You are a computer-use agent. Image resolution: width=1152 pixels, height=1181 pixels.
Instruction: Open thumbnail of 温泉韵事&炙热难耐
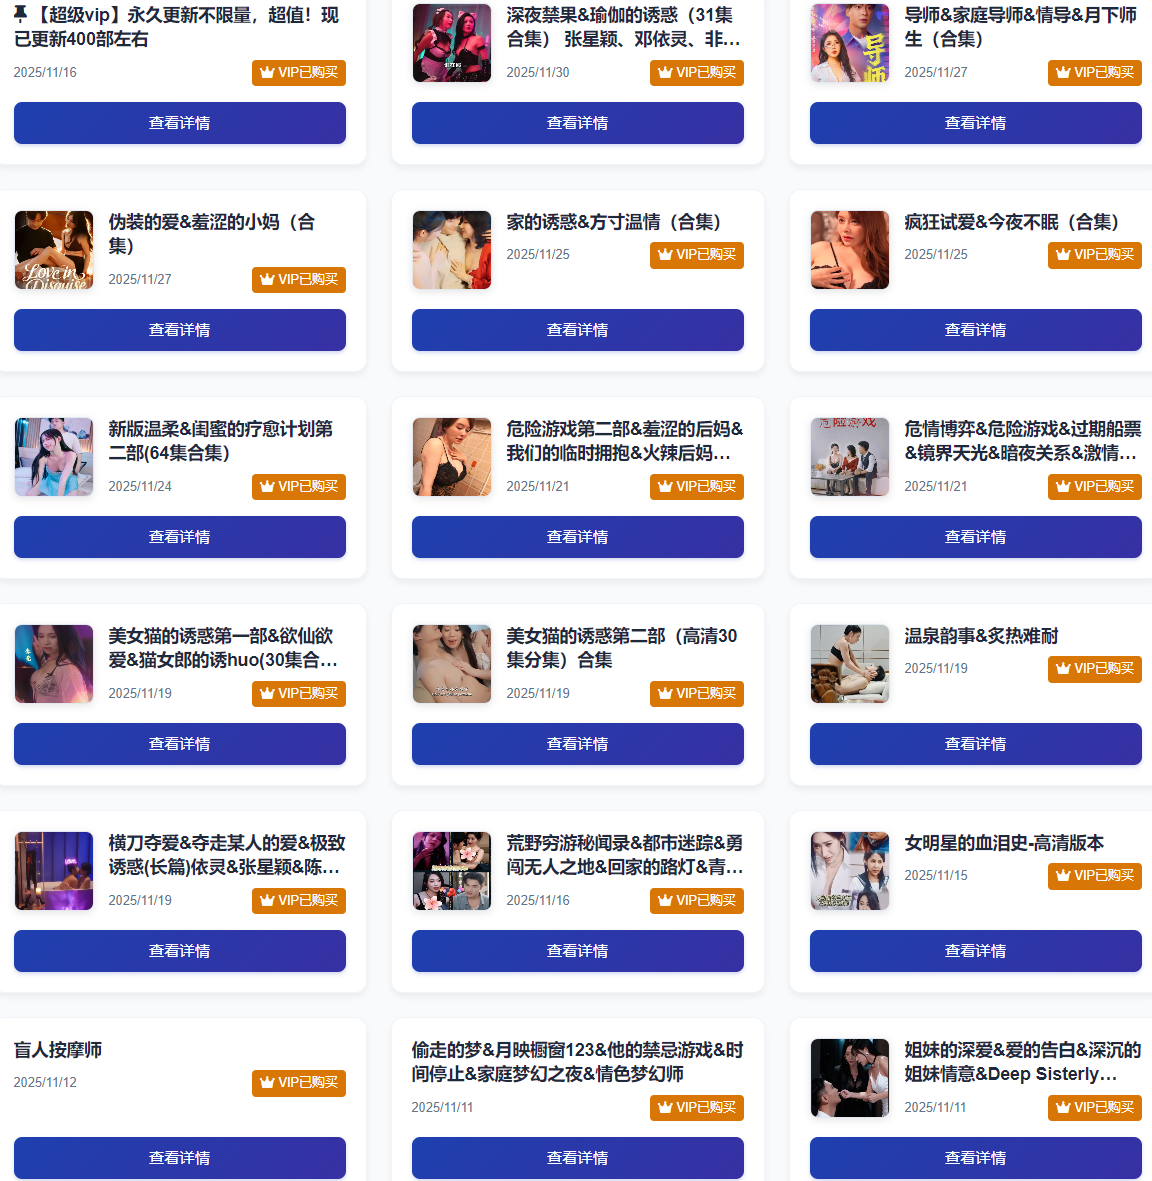click(x=850, y=664)
